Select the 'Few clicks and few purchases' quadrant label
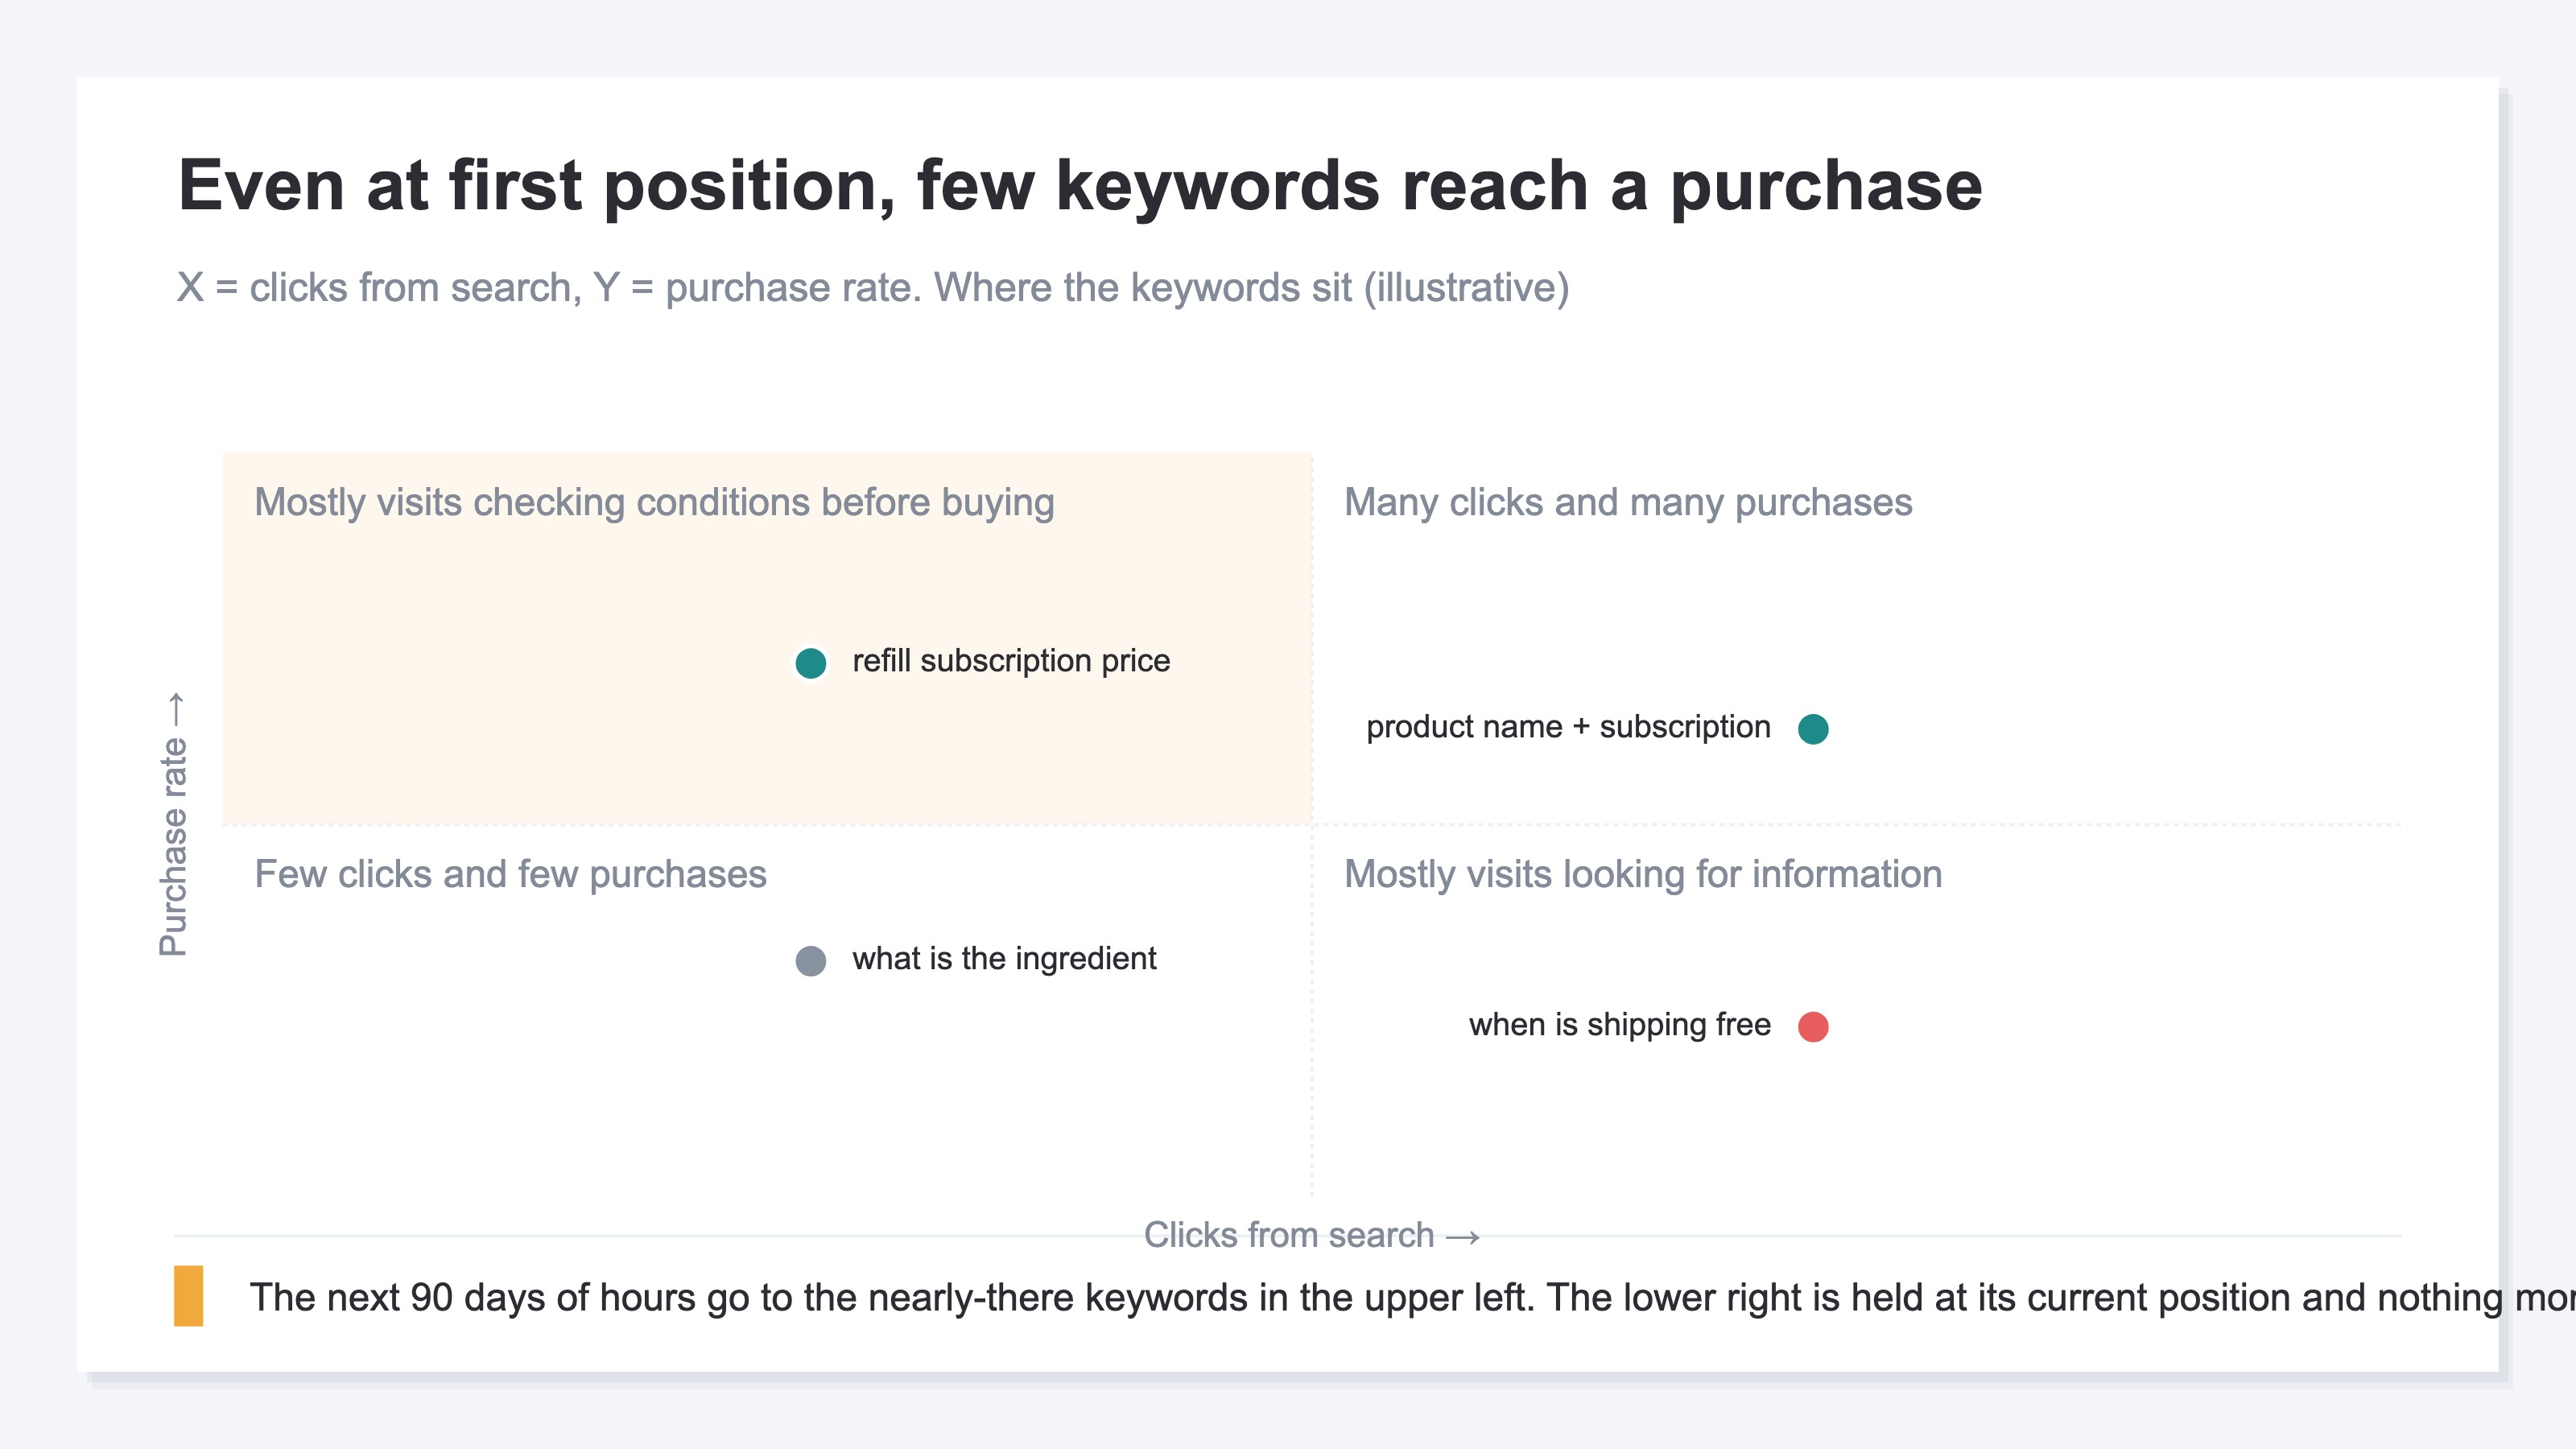Image resolution: width=2576 pixels, height=1449 pixels. click(x=510, y=874)
